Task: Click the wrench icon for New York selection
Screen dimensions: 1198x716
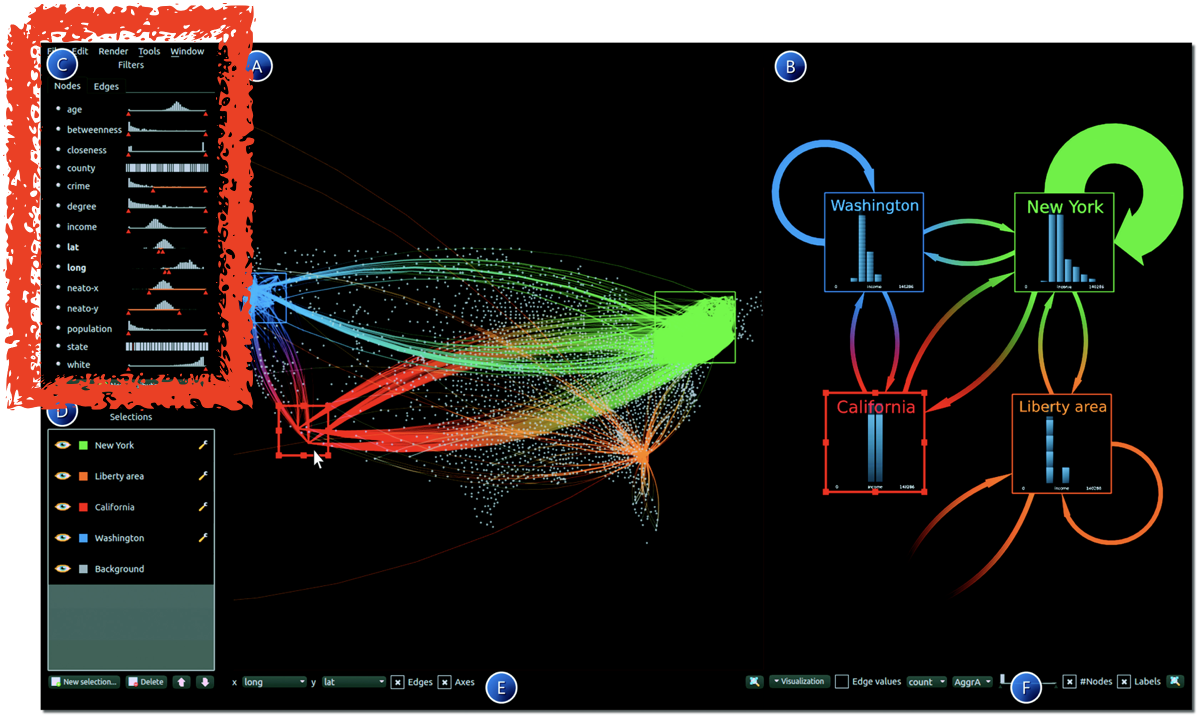Action: tap(203, 445)
